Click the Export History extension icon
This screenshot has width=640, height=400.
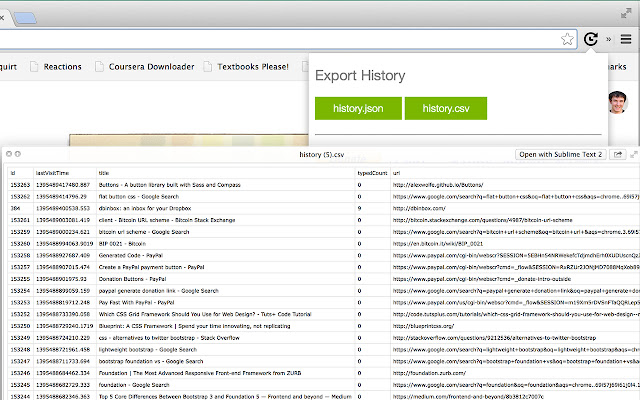coord(591,39)
